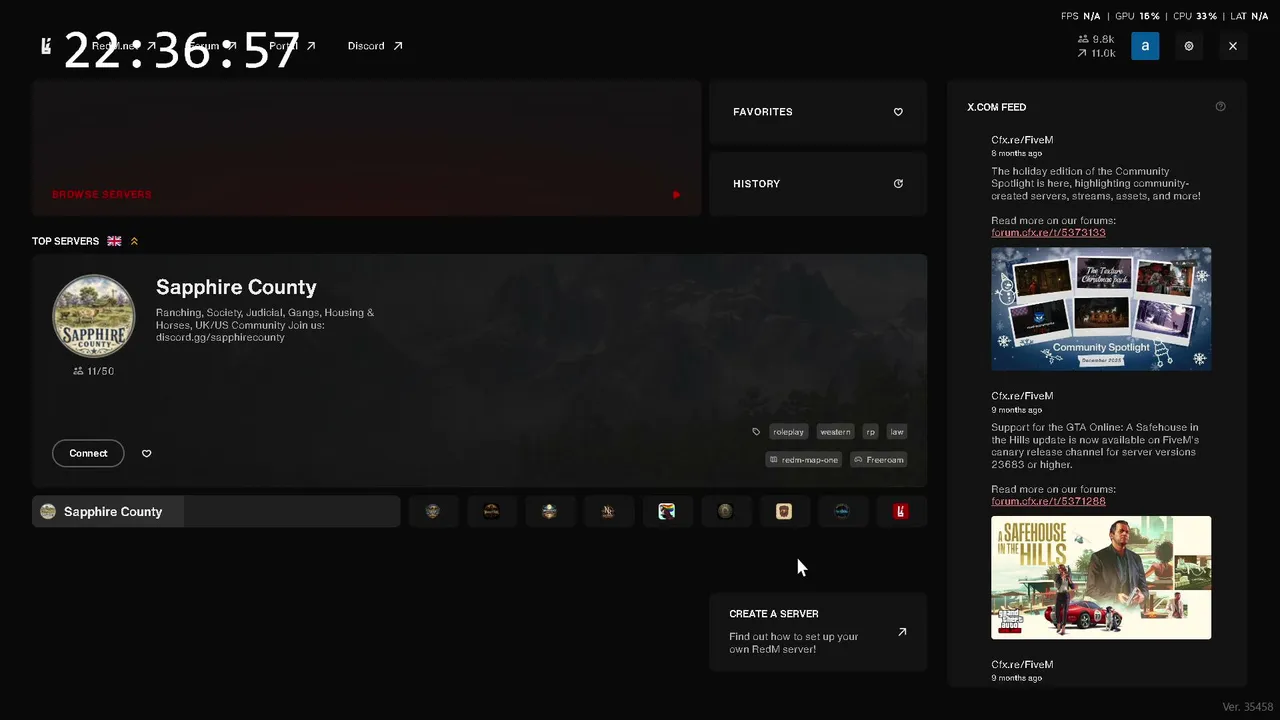Open the blue "a" user account button
1280x720 pixels.
(1145, 46)
